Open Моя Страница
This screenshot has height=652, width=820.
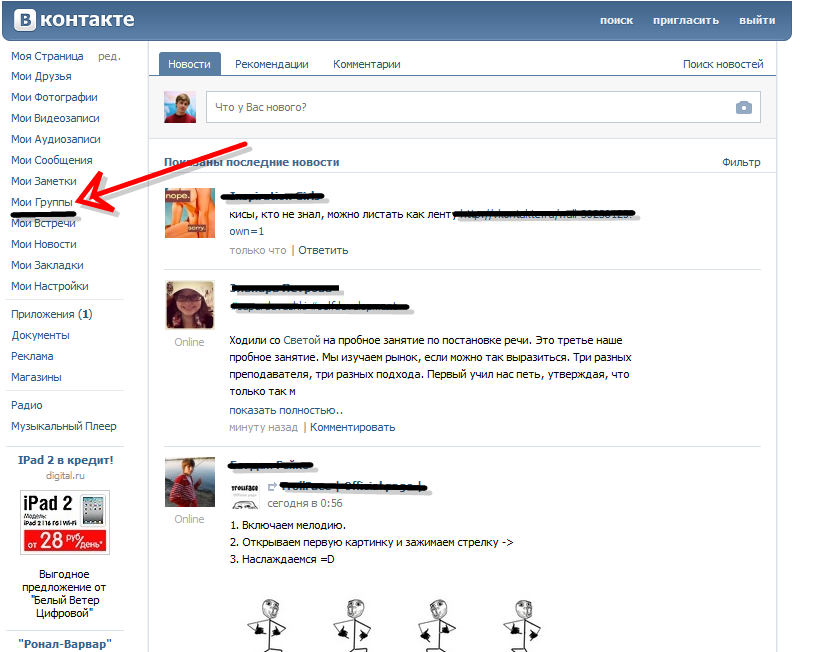(47, 56)
